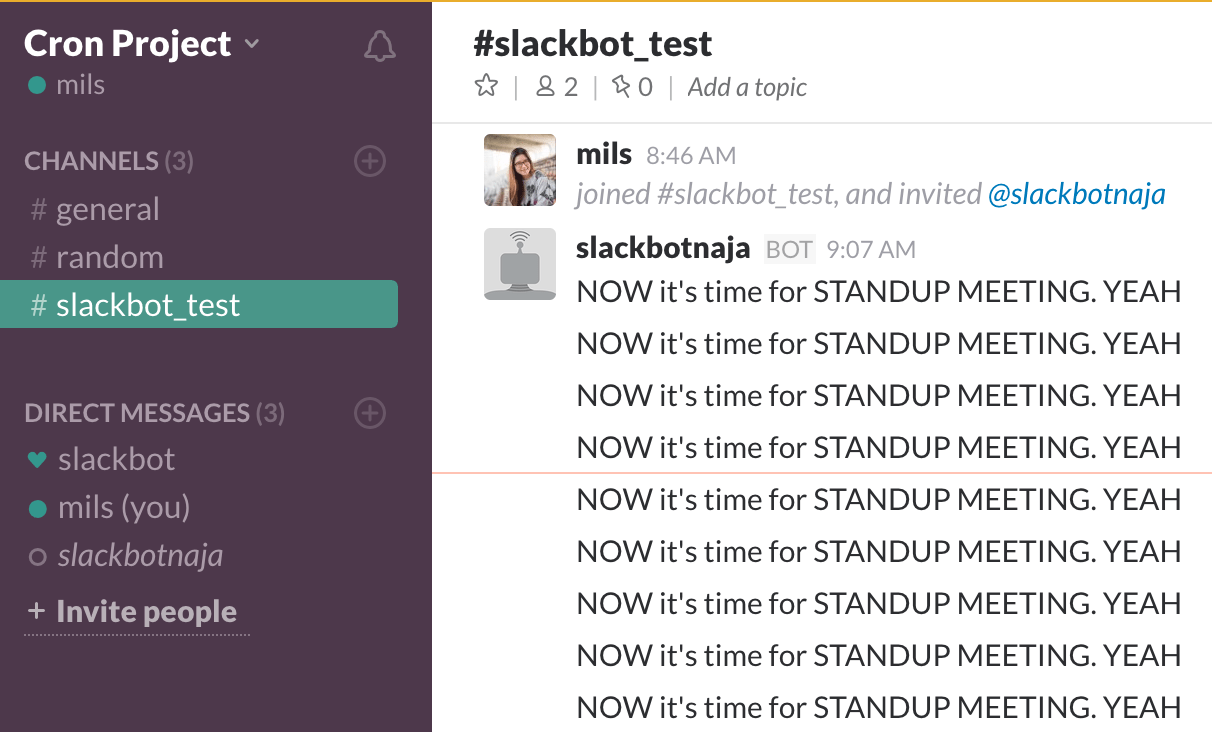Viewport: 1212px width, 732px height.
Task: Open direct message with slackbot
Action: click(x=116, y=460)
